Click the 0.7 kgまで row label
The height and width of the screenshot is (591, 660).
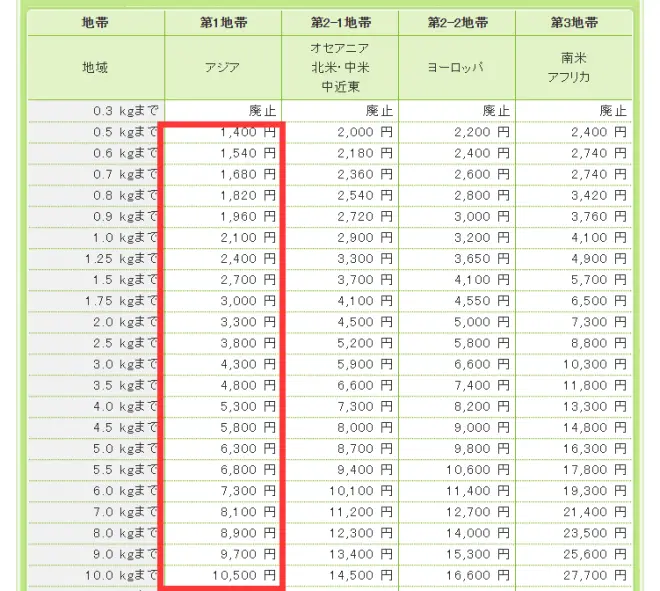tap(126, 174)
